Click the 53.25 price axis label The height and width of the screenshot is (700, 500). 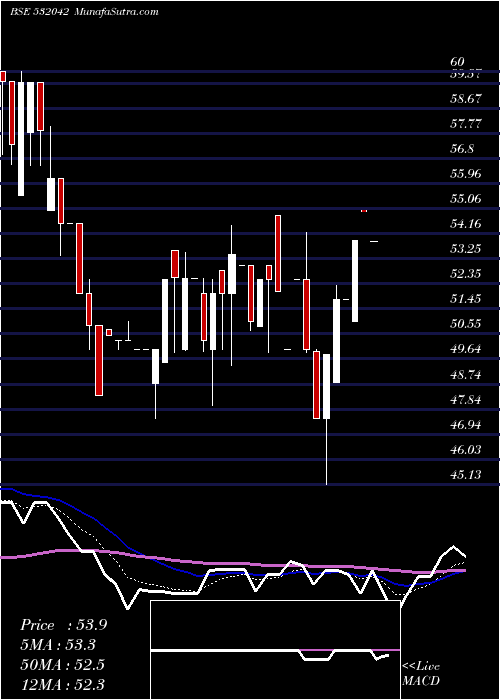[x=466, y=248]
